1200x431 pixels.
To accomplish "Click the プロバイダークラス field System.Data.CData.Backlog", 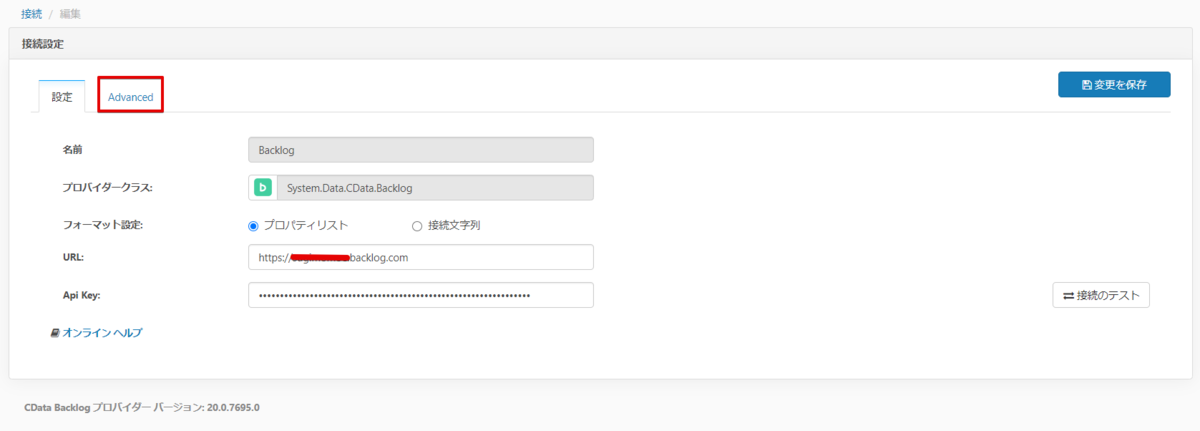I will (435, 187).
